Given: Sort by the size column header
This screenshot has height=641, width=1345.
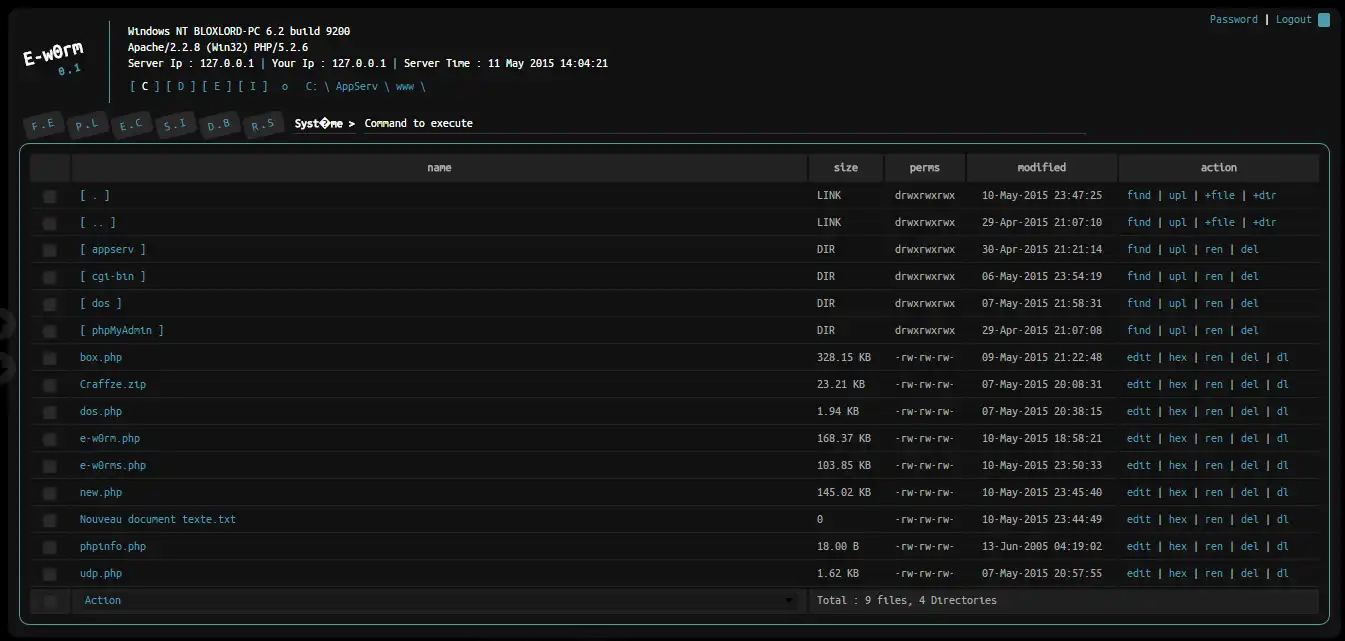Looking at the screenshot, I should click(x=846, y=167).
